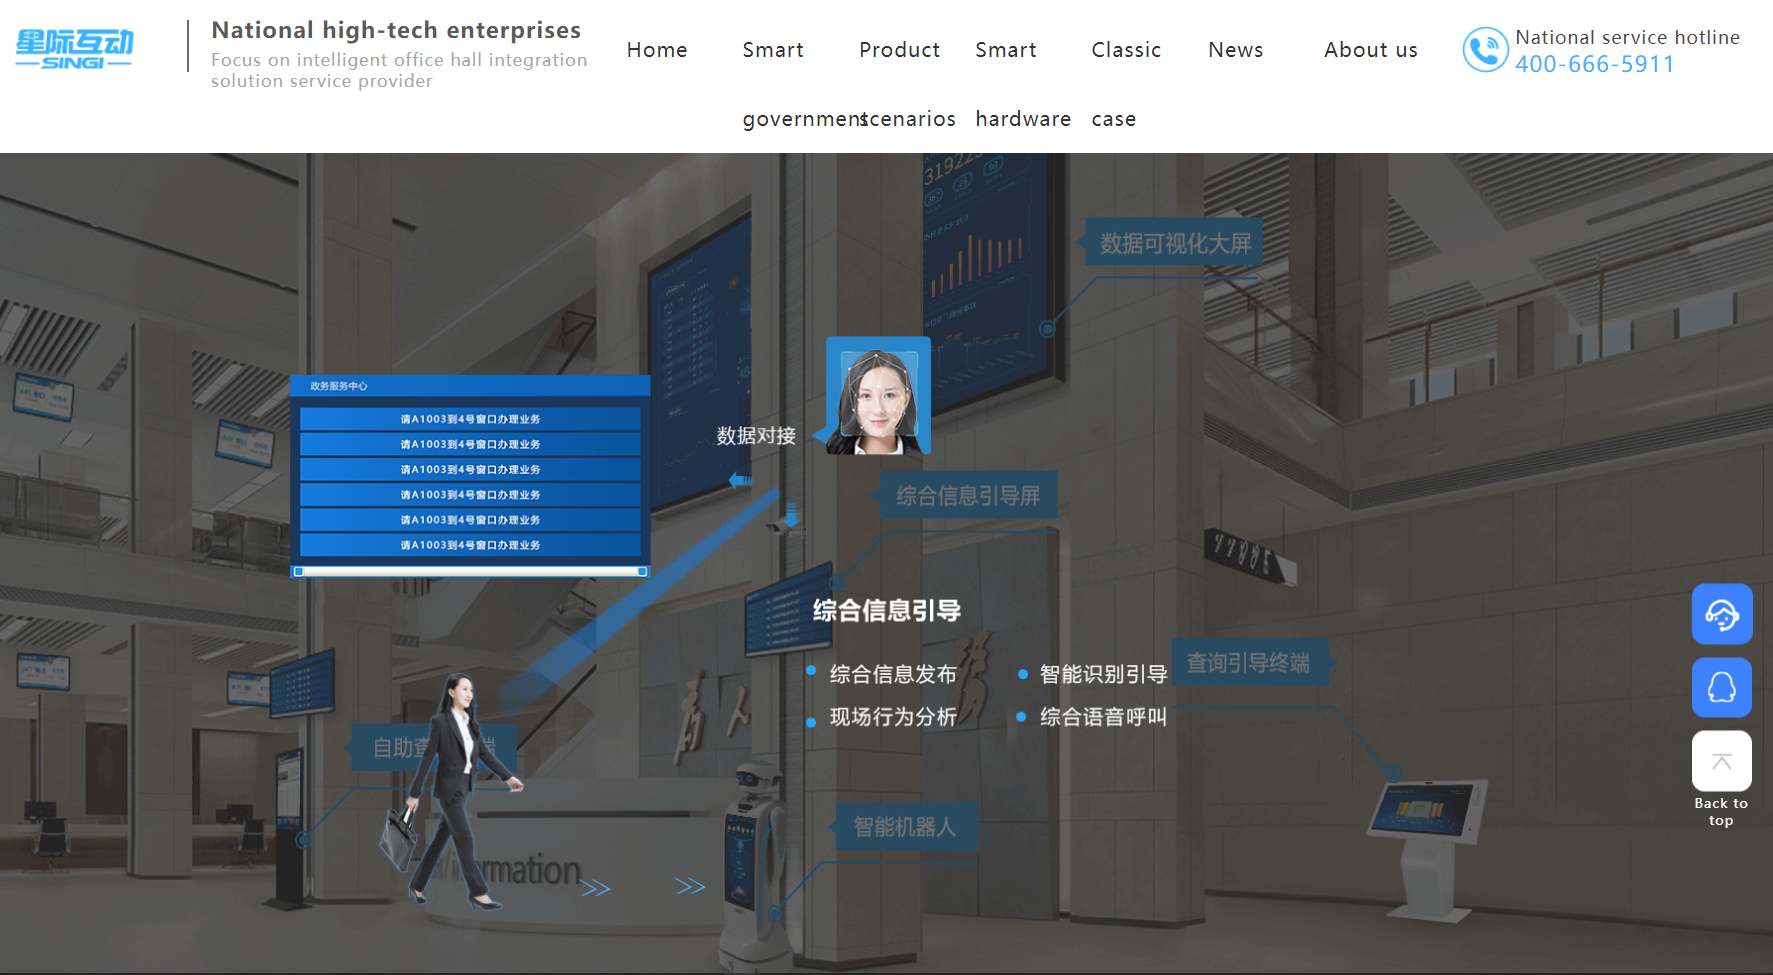Click the 400-666-5911 hotline number
1773x975 pixels.
click(x=1594, y=64)
